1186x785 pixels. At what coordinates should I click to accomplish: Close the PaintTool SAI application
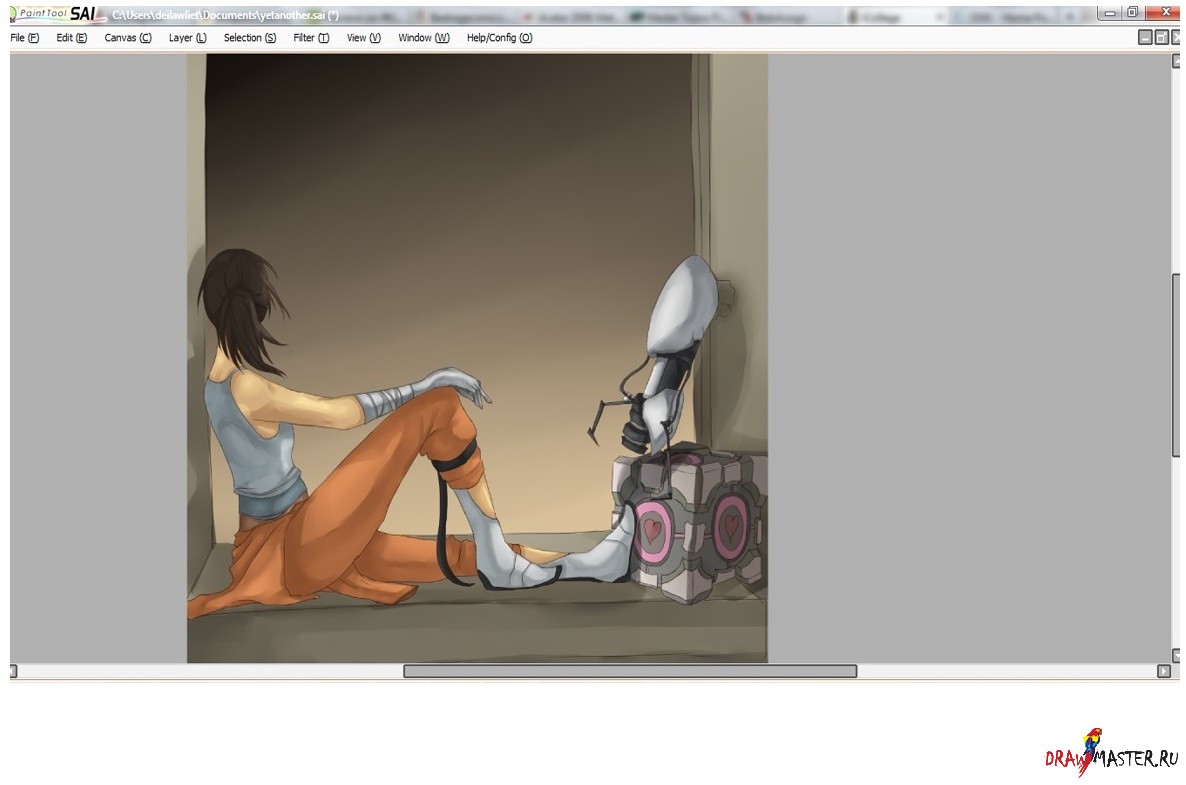tap(1163, 13)
